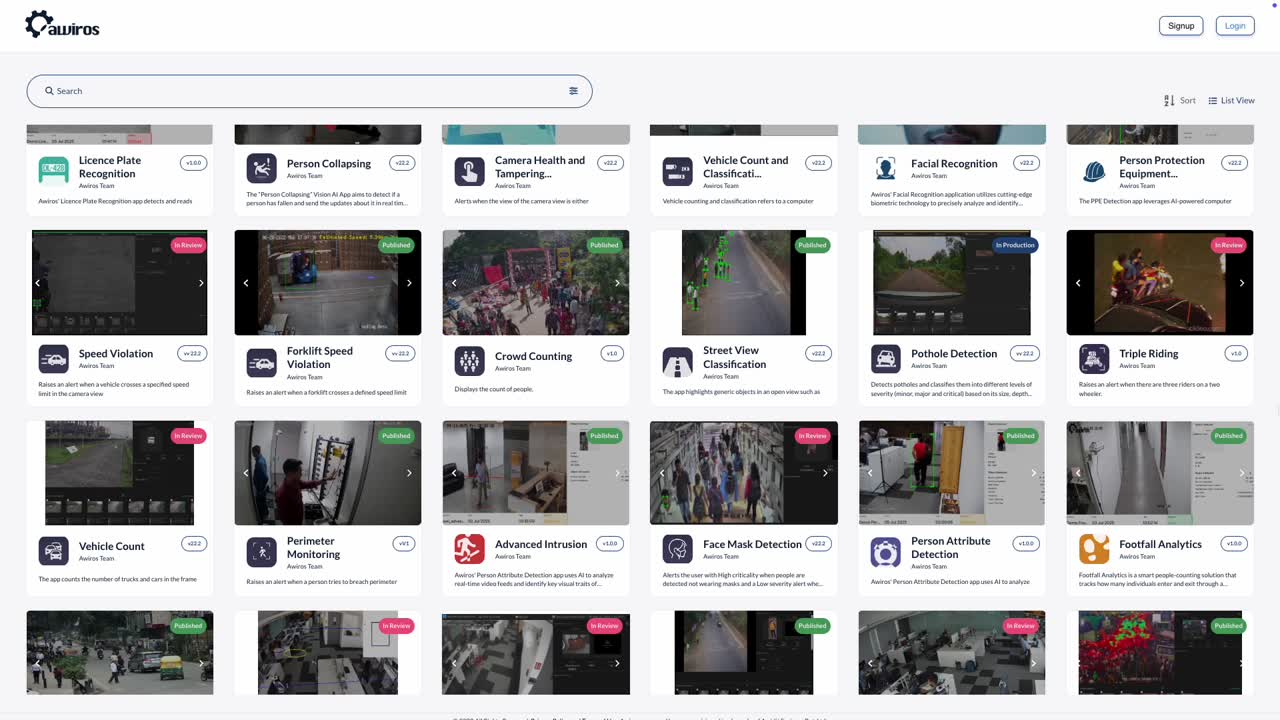1280x720 pixels.
Task: Show next image on Perimeter Monitoring card
Action: [x=409, y=473]
